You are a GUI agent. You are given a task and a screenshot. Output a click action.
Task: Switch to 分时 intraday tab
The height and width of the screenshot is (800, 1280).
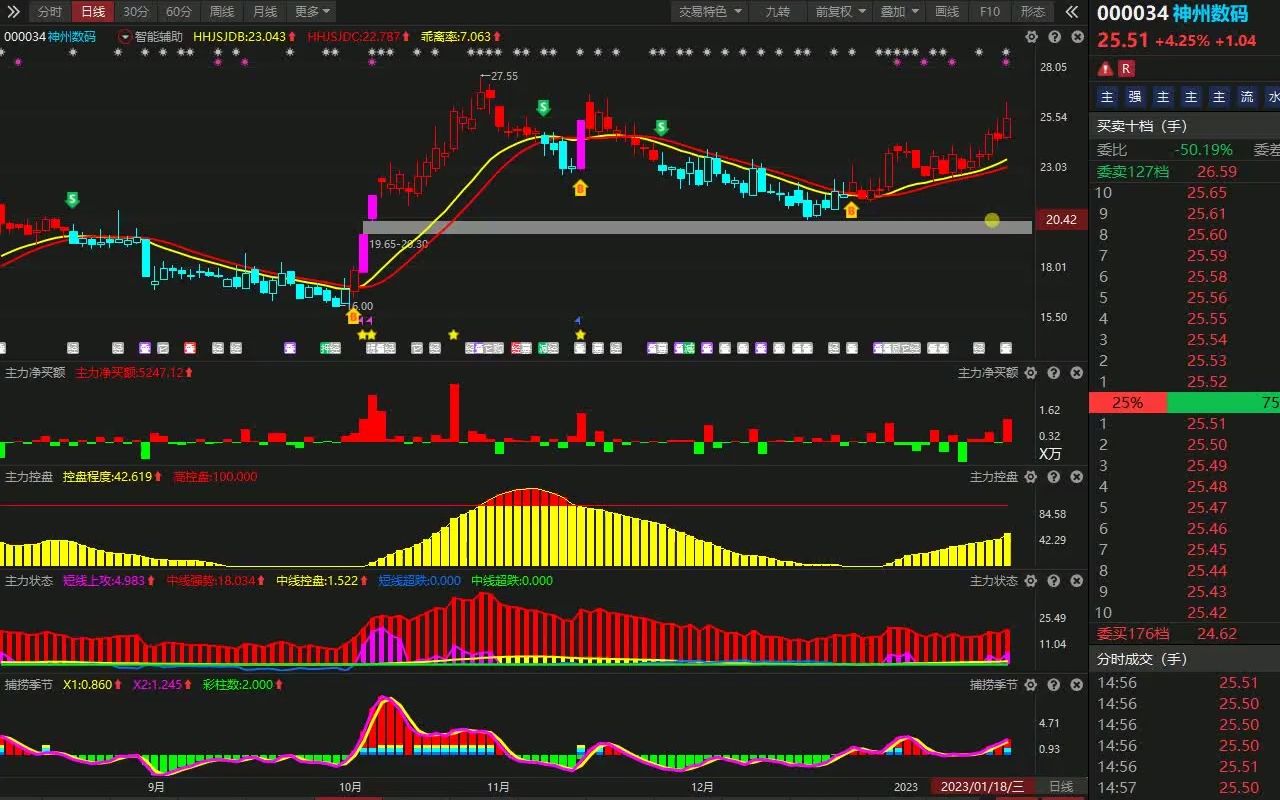point(49,12)
